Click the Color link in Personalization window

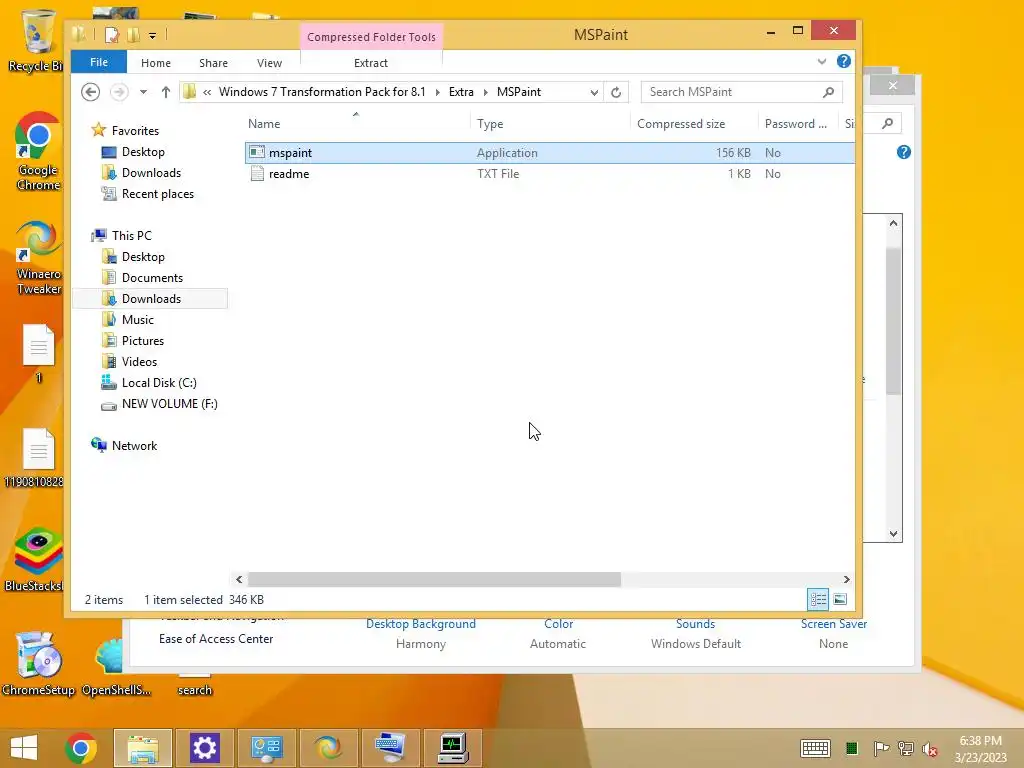click(558, 624)
